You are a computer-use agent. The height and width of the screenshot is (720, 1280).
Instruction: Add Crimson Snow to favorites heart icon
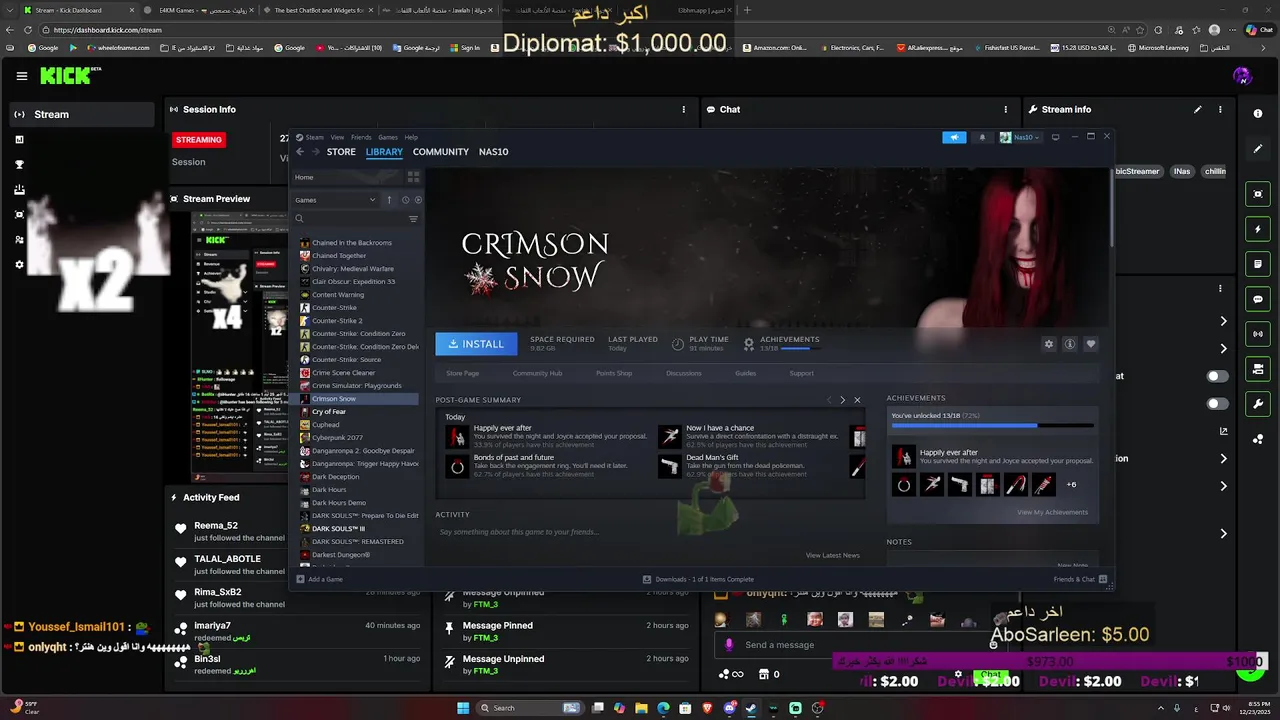pyautogui.click(x=1091, y=344)
